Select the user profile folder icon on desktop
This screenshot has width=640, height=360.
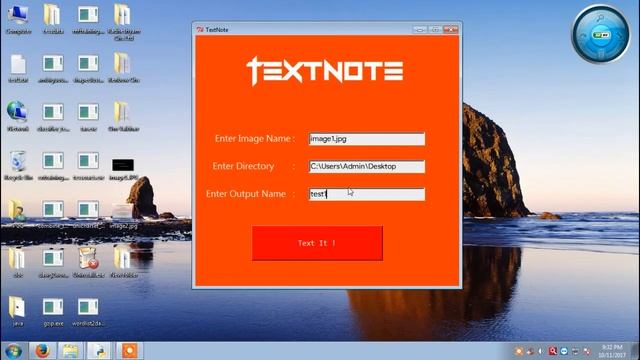[18, 214]
